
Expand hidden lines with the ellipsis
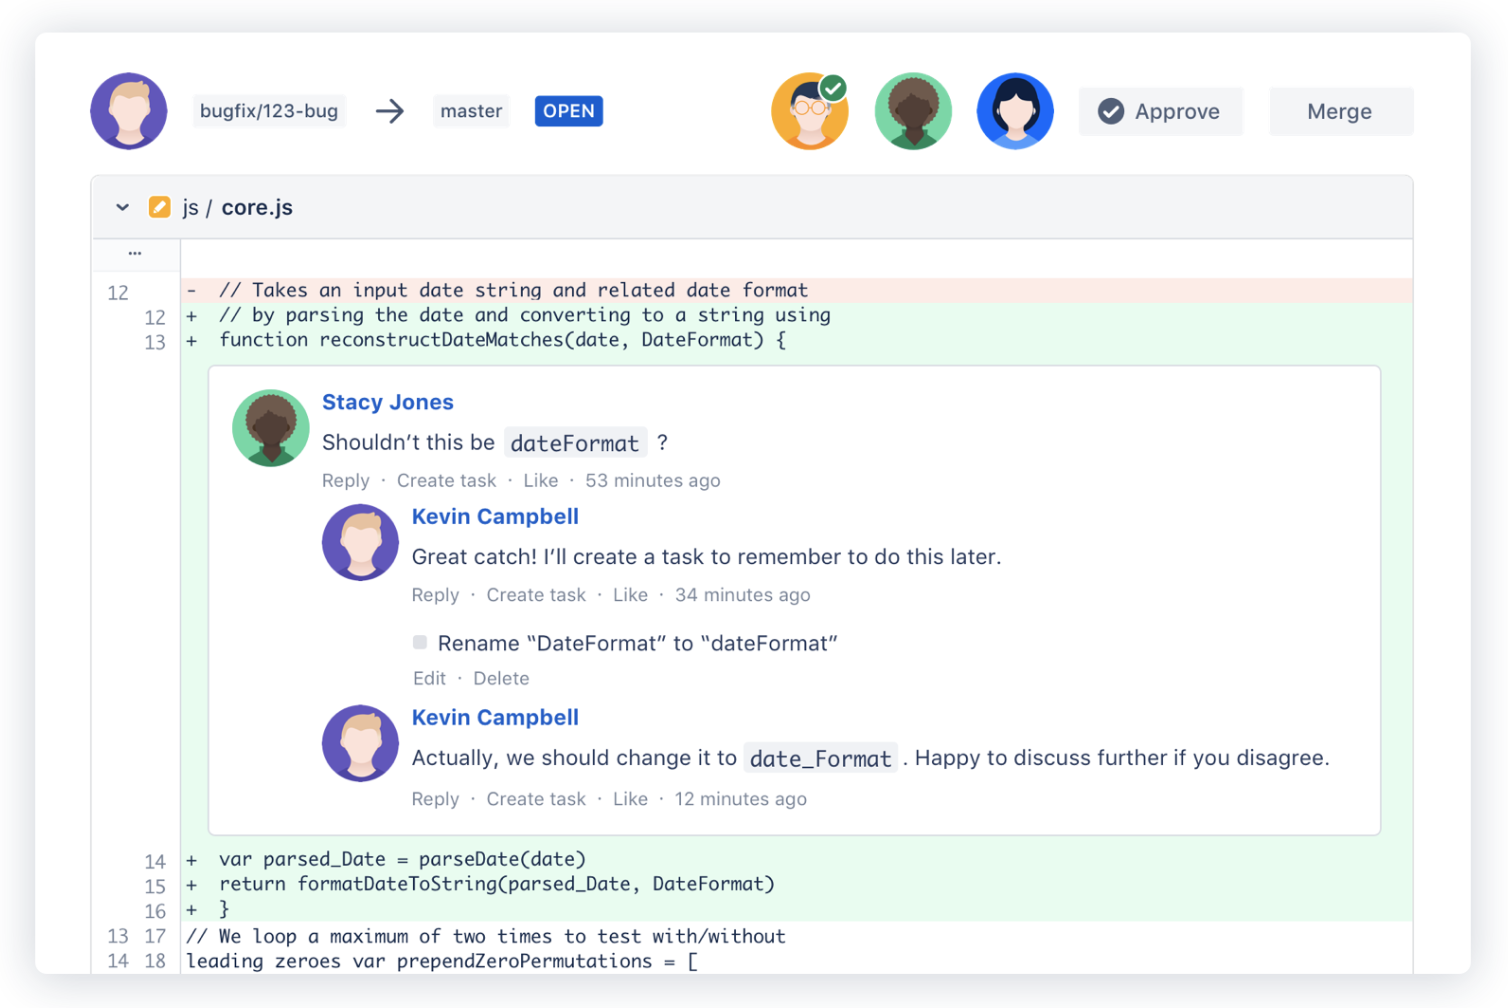(135, 254)
